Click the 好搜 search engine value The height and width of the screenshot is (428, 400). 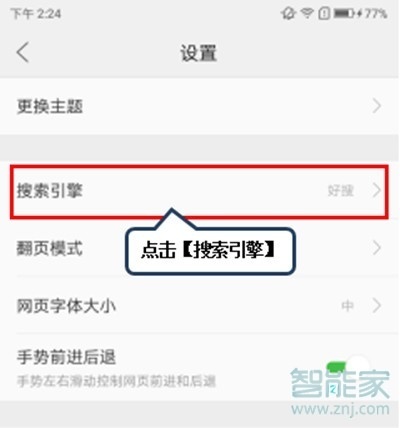(340, 191)
